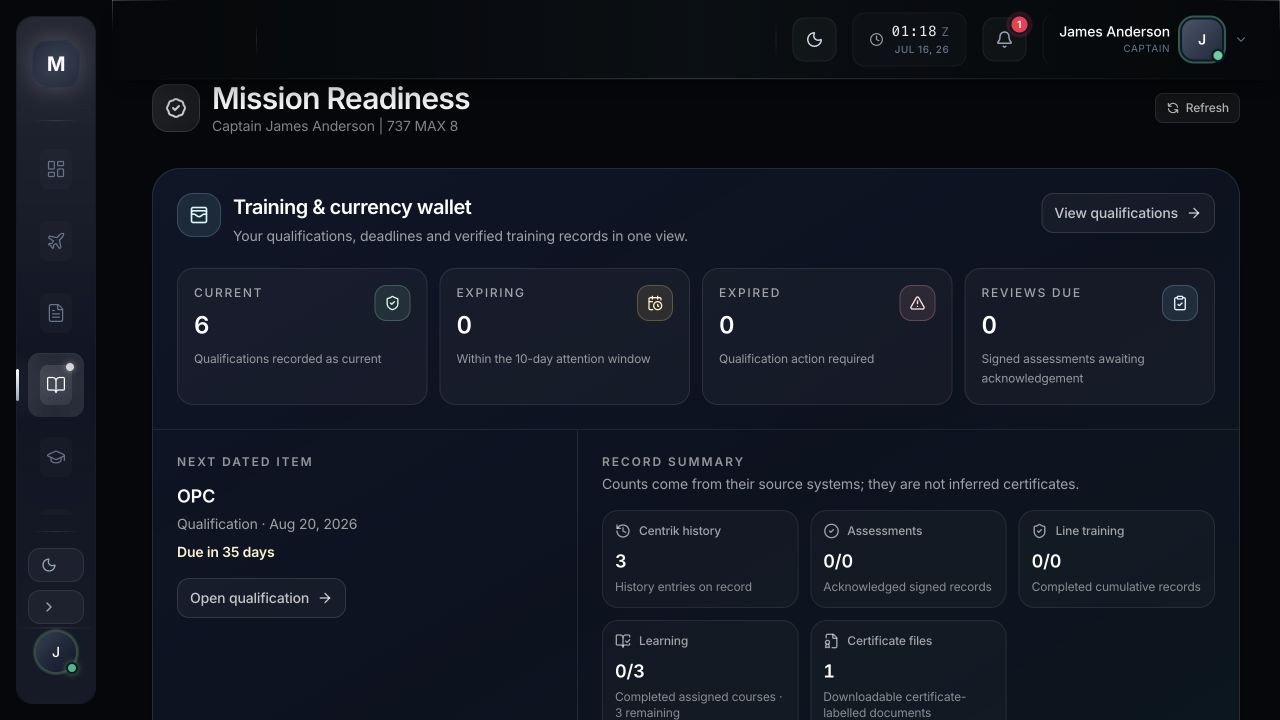Click the shield icon on Current card
The height and width of the screenshot is (720, 1280).
(x=392, y=303)
